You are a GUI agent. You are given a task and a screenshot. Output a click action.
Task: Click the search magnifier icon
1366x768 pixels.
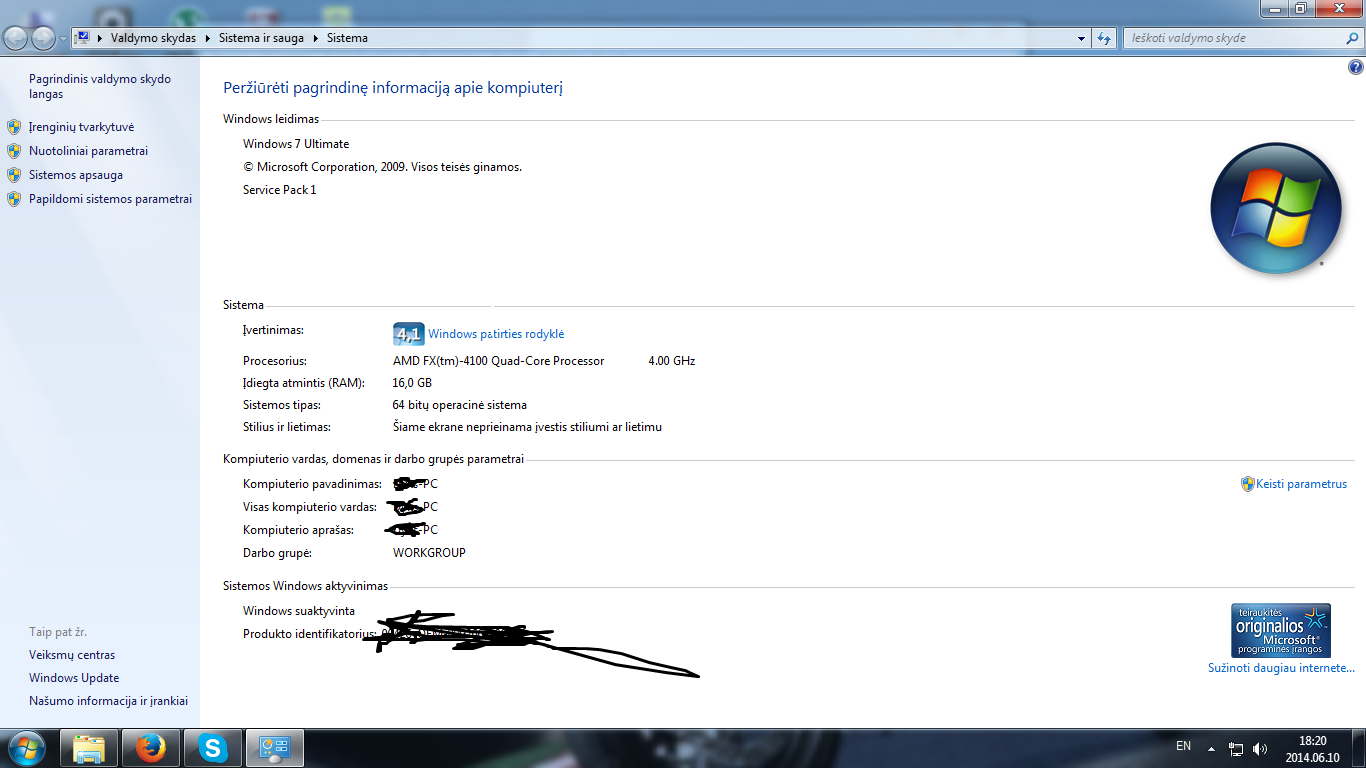tap(1352, 38)
